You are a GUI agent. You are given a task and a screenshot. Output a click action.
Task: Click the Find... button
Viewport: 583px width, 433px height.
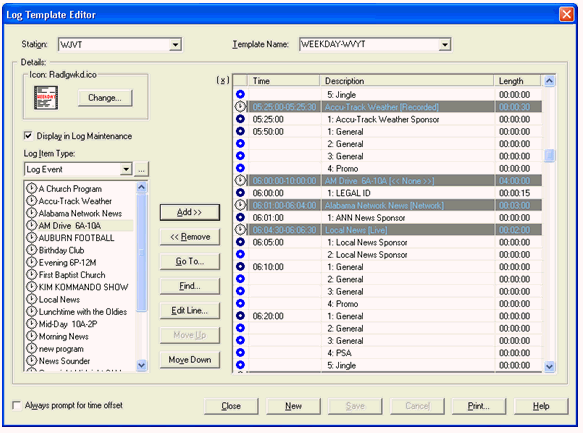tap(190, 286)
